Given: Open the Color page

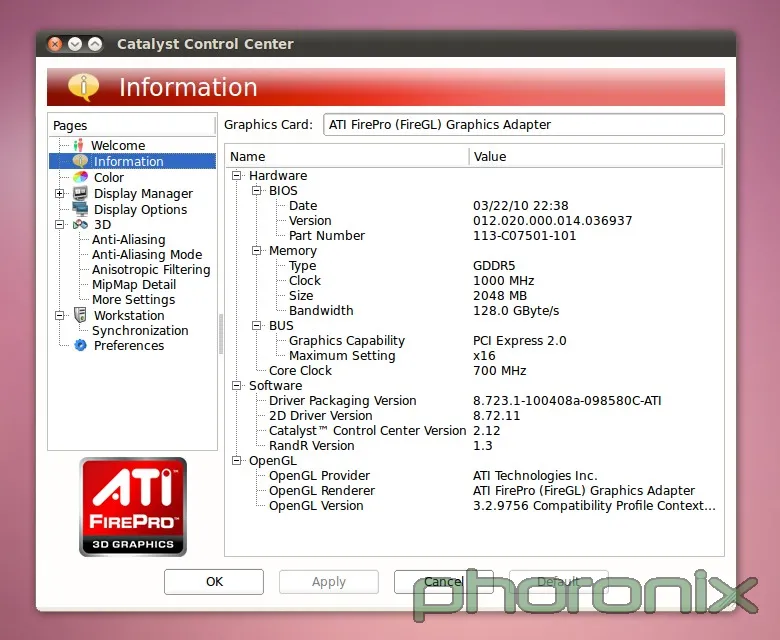Looking at the screenshot, I should (x=109, y=178).
